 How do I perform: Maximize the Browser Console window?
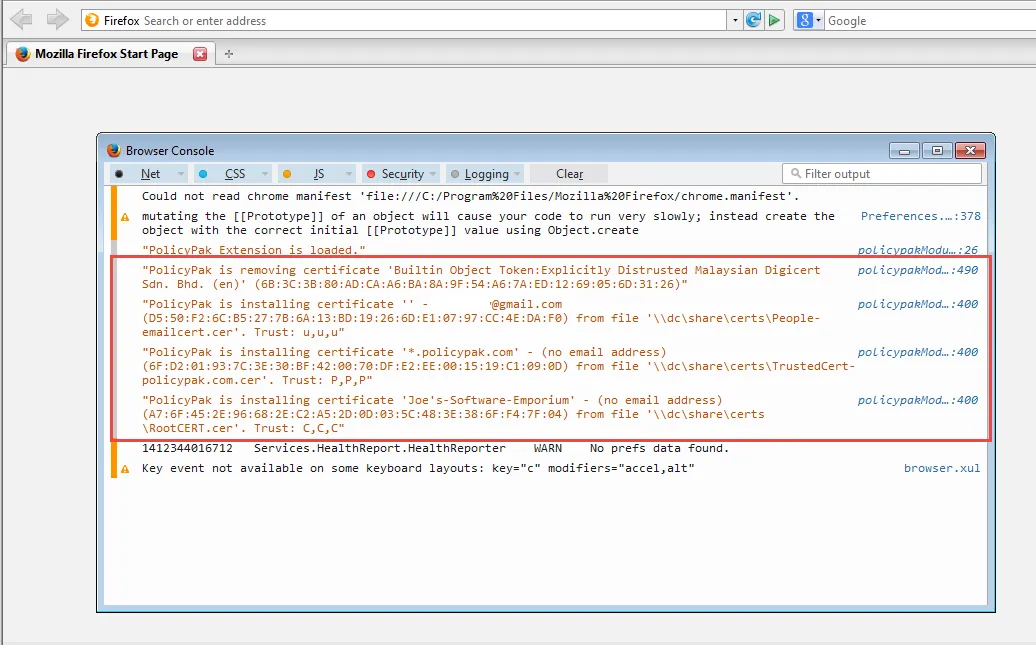pyautogui.click(x=937, y=151)
